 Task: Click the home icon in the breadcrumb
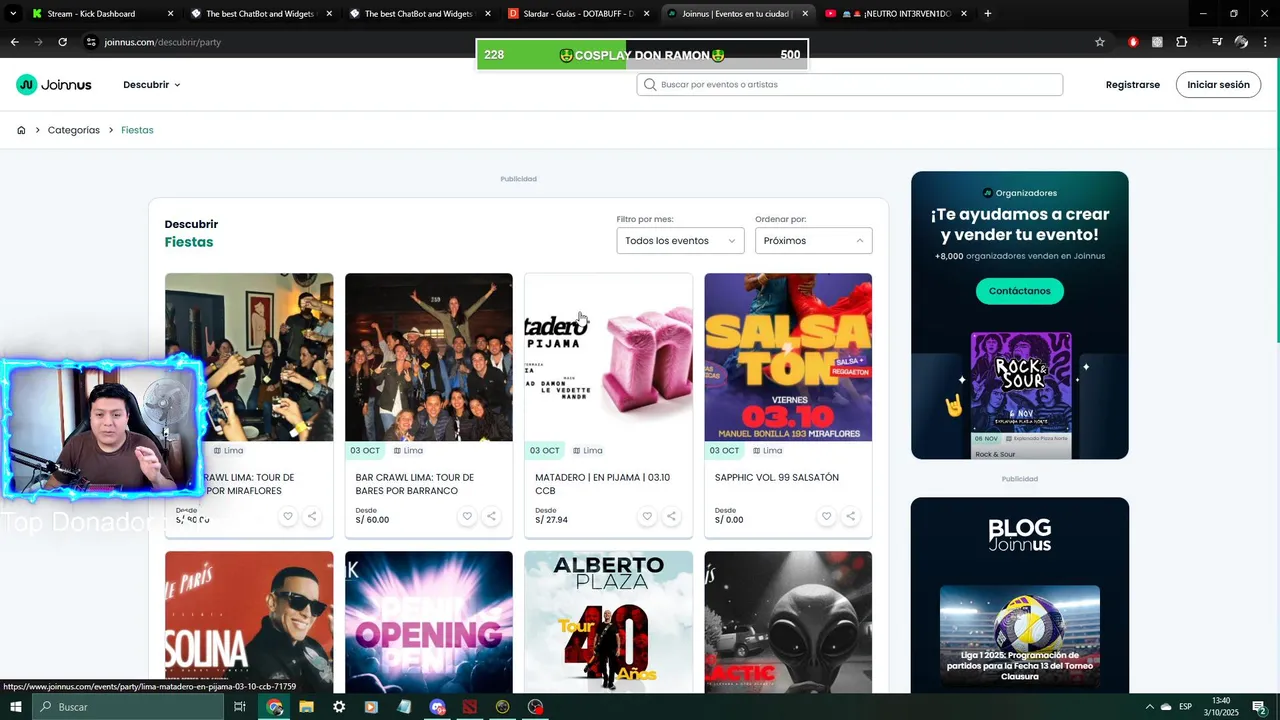[21, 130]
